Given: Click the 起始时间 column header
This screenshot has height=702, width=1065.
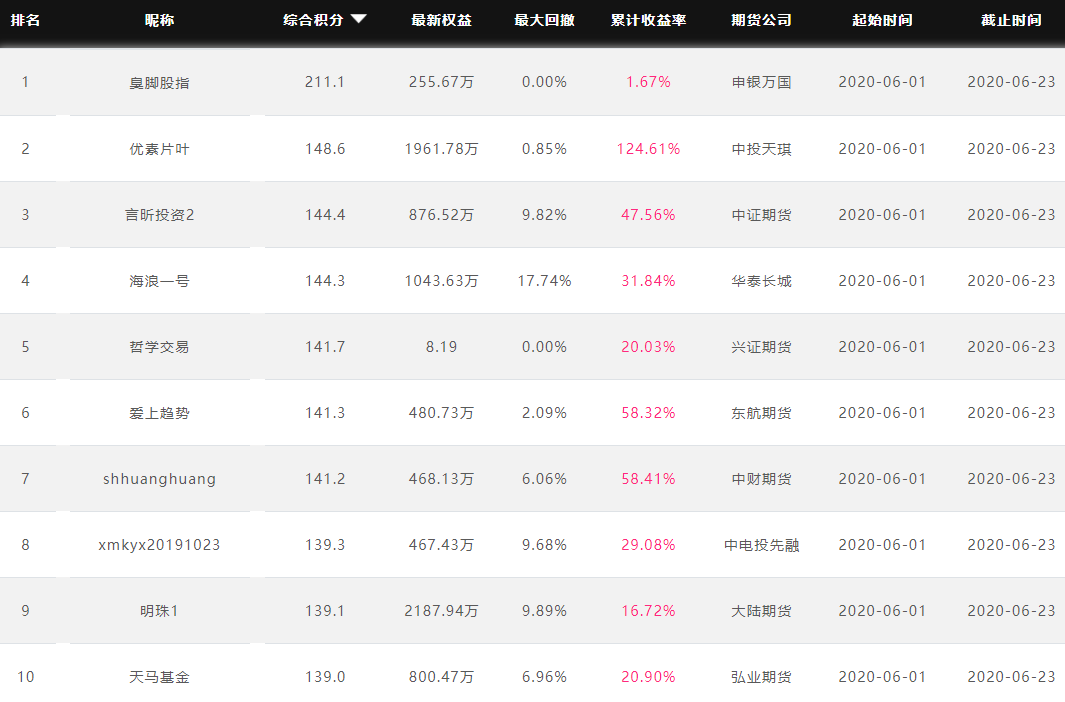Looking at the screenshot, I should pyautogui.click(x=882, y=20).
